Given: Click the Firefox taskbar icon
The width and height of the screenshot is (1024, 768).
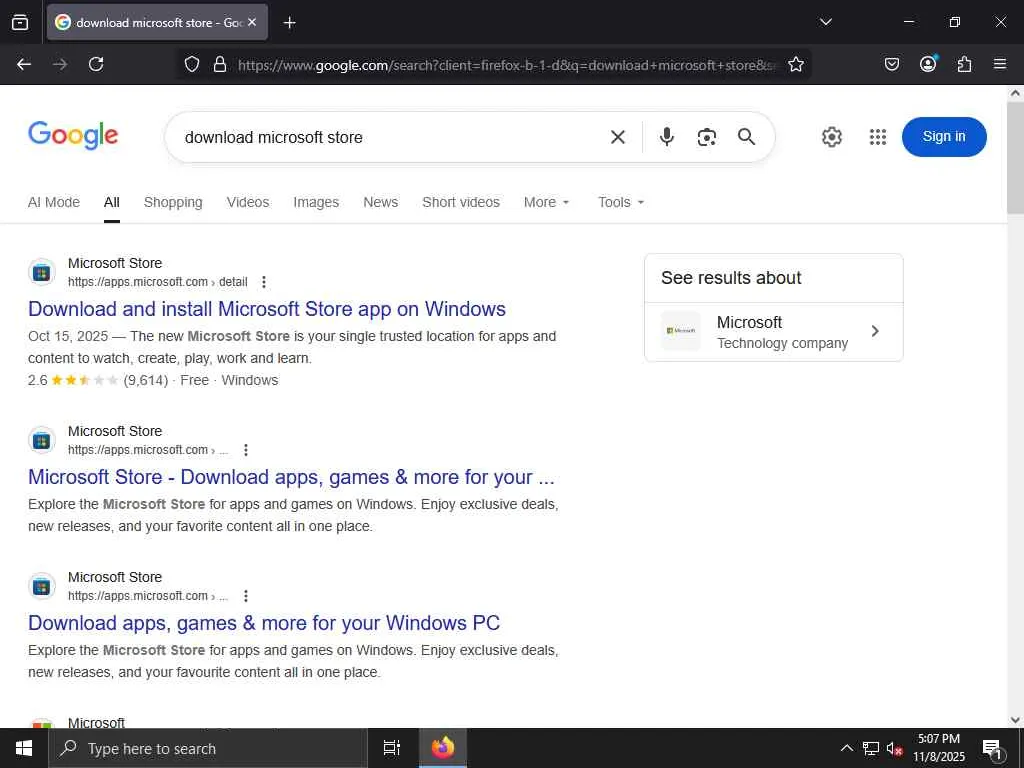Looking at the screenshot, I should click(x=443, y=748).
